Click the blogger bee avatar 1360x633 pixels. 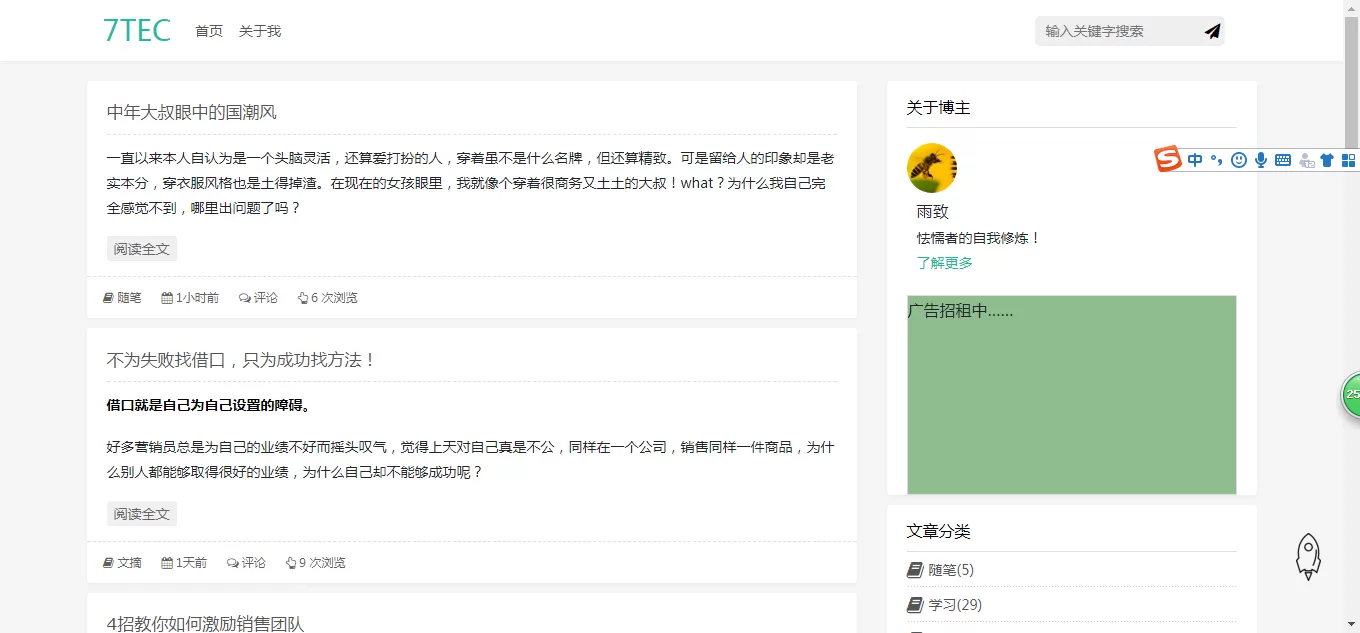(x=931, y=168)
